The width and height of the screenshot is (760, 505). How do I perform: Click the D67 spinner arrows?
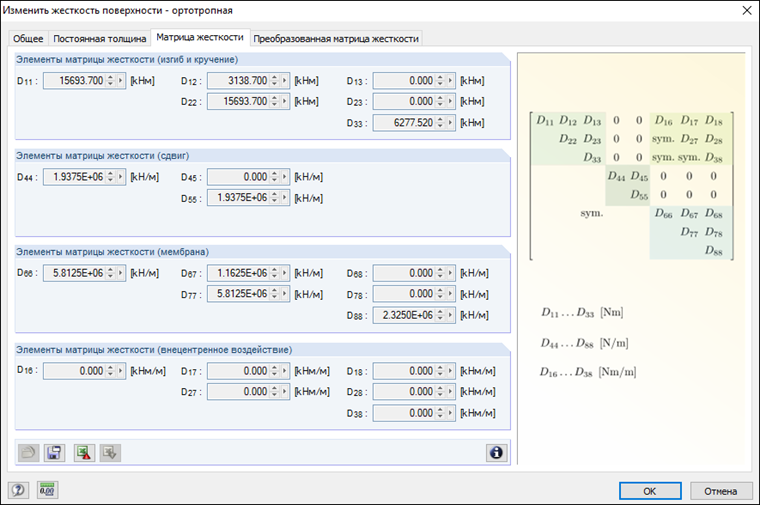click(x=274, y=273)
